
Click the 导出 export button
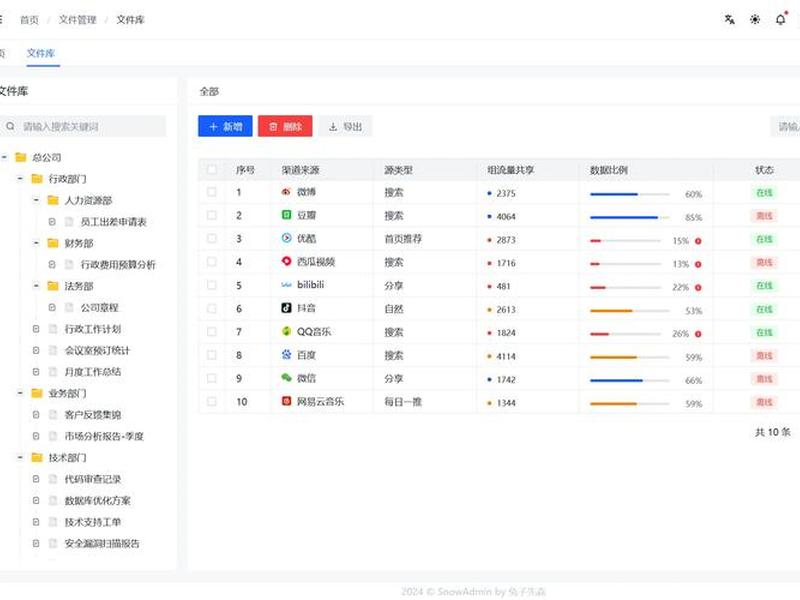pos(345,126)
